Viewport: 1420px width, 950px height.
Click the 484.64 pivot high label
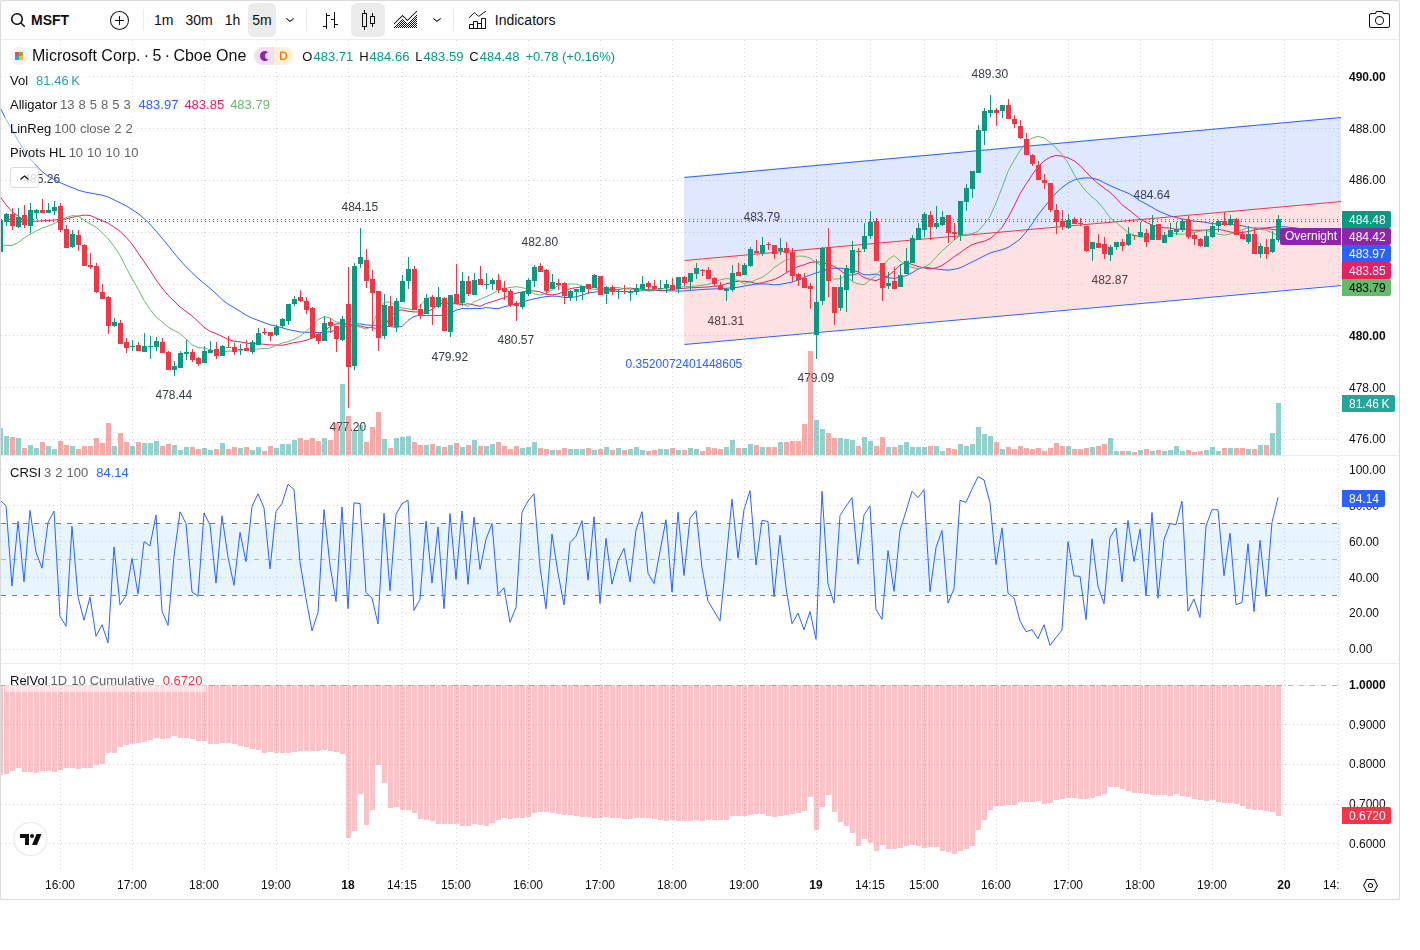1151,195
